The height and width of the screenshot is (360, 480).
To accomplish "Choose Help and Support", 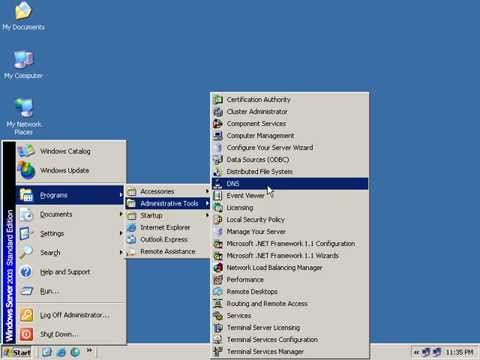I will point(70,272).
